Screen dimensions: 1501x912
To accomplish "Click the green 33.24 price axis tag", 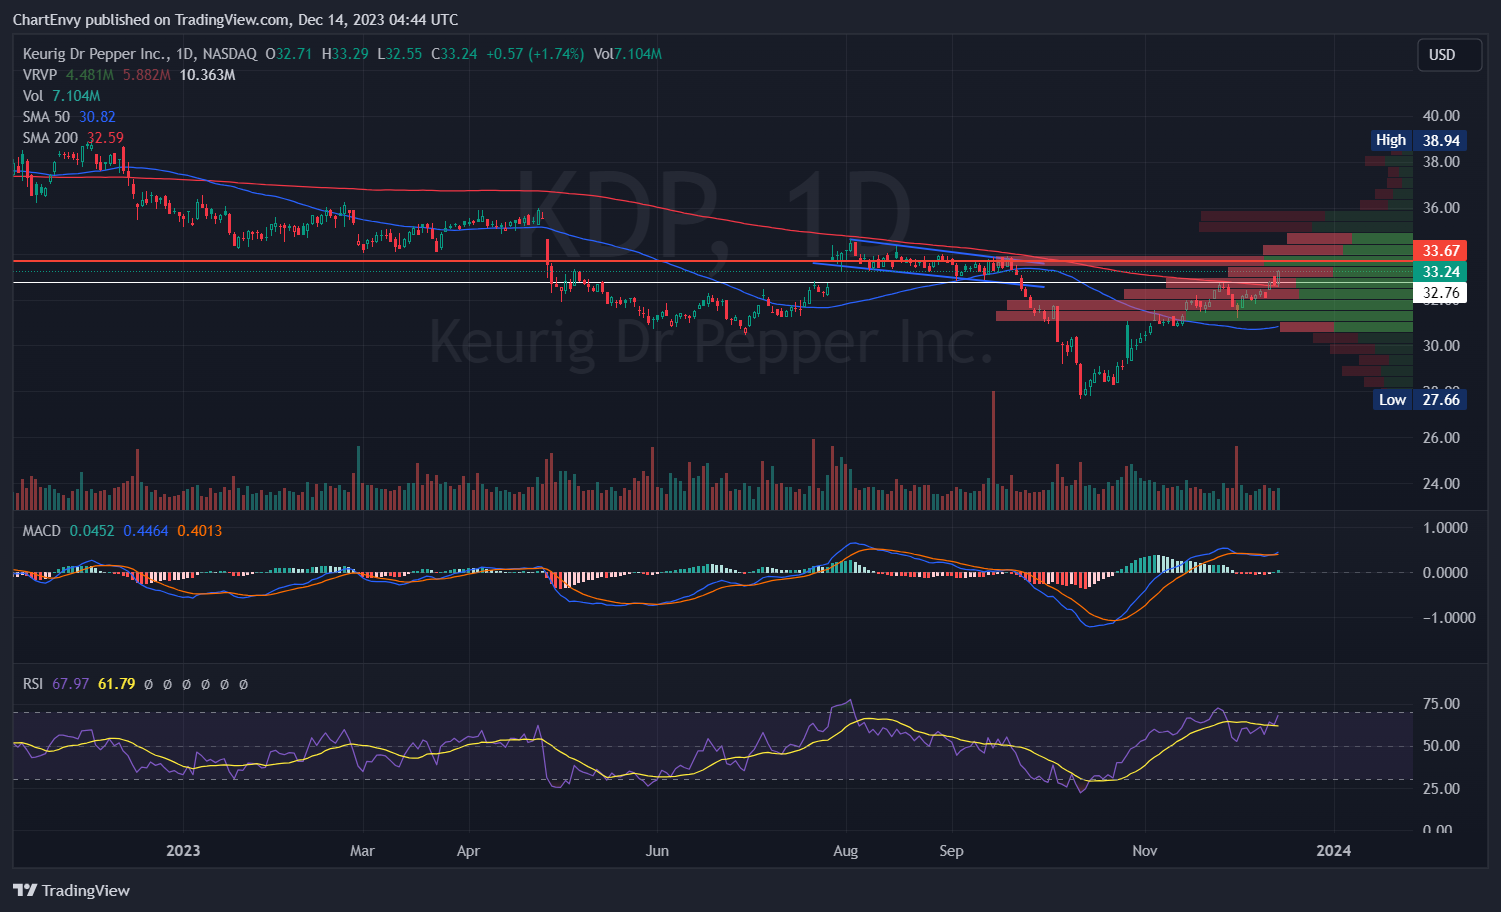I will [x=1440, y=272].
